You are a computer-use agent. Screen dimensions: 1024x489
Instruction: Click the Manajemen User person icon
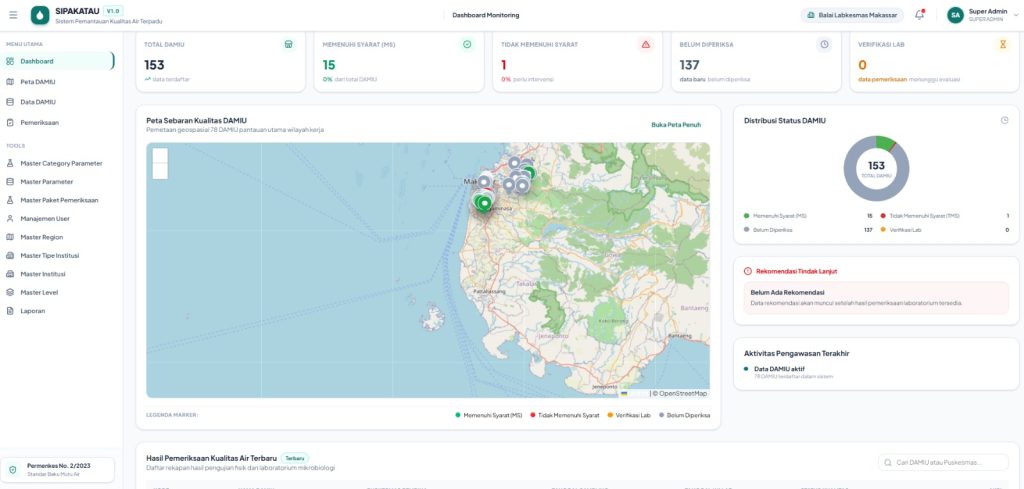pos(10,219)
